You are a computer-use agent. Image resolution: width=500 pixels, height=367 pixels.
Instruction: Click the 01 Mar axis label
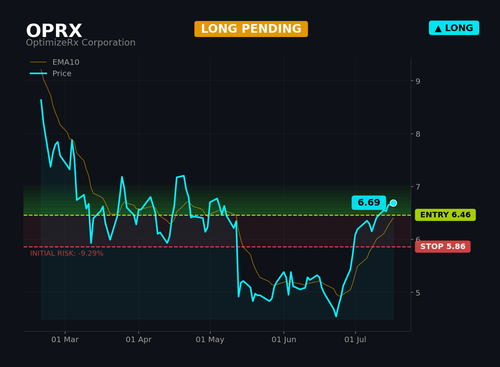pos(65,340)
